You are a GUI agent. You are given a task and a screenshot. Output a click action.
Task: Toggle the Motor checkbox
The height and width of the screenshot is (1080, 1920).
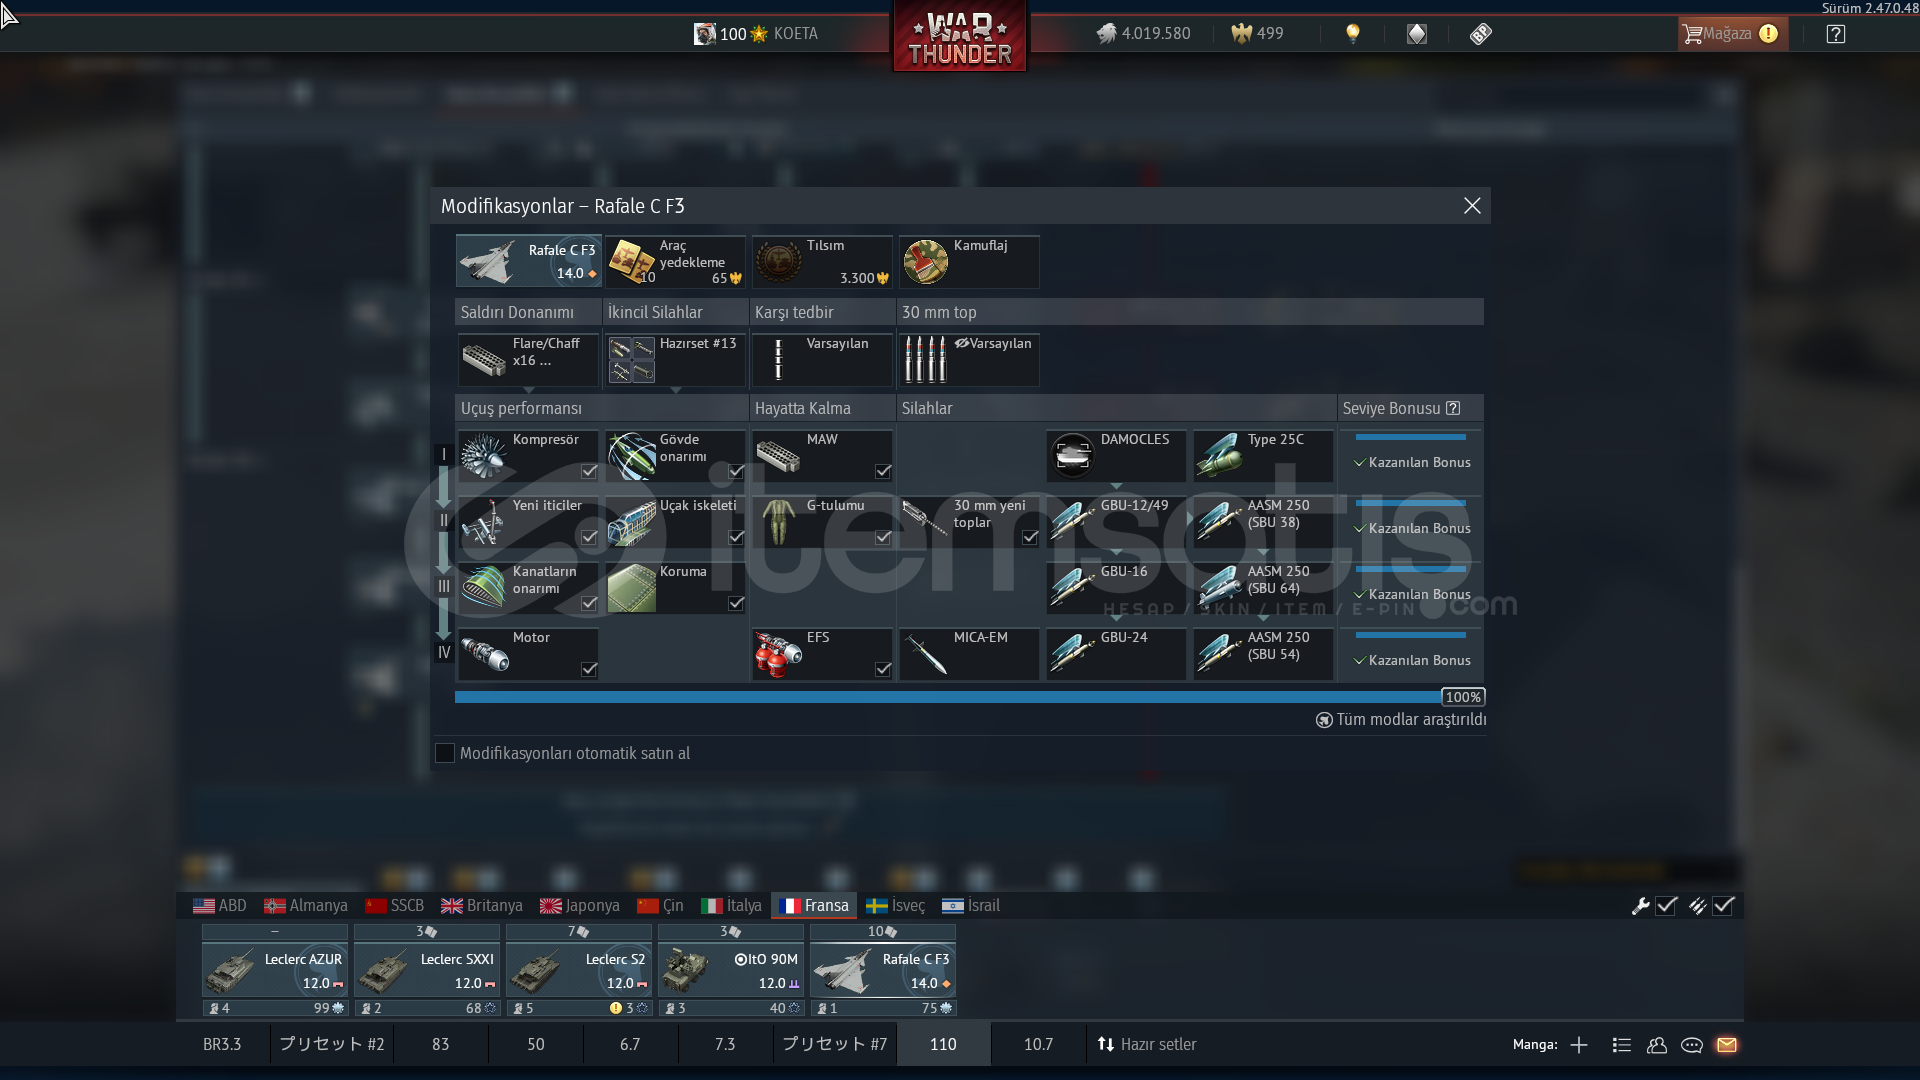589,669
